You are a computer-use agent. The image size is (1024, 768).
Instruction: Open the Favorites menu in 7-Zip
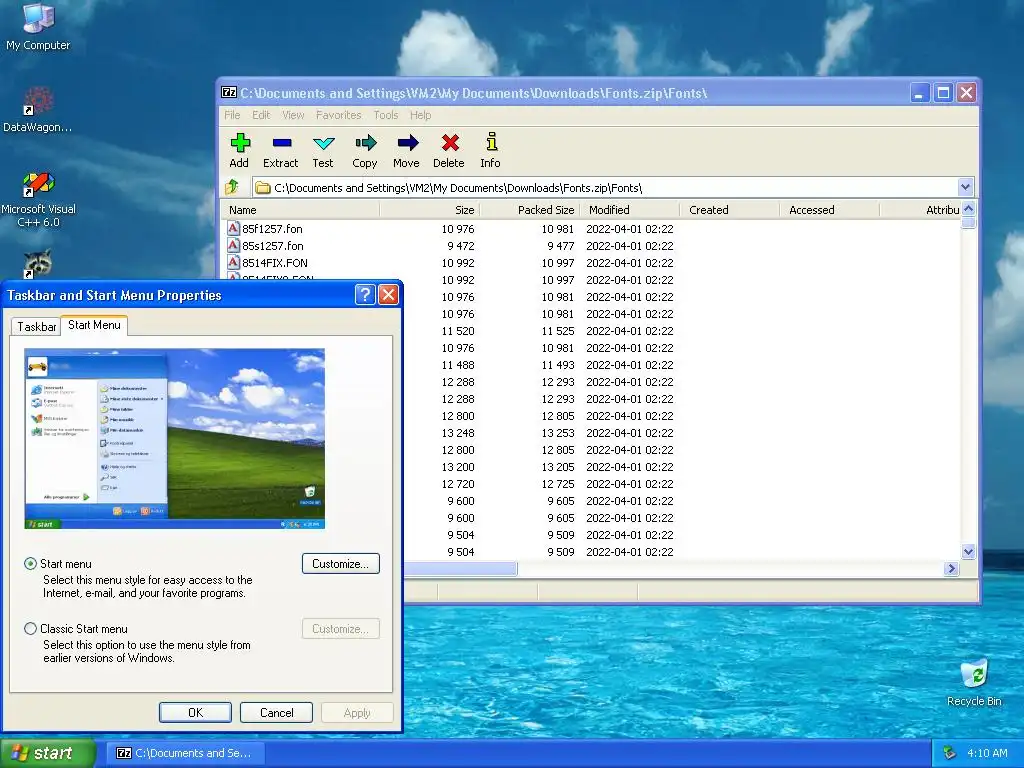(x=338, y=115)
